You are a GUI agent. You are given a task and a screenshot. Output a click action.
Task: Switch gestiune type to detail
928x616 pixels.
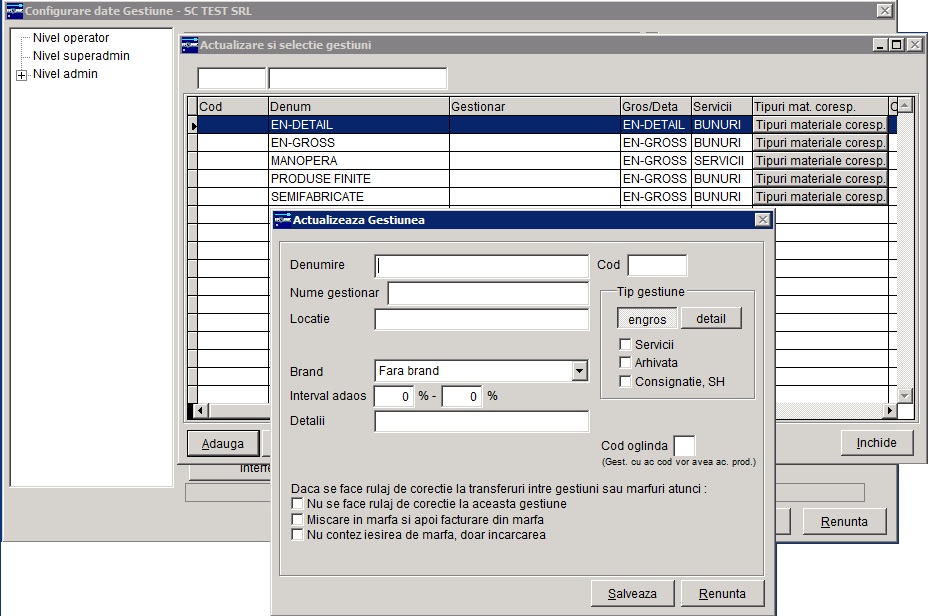tap(711, 318)
